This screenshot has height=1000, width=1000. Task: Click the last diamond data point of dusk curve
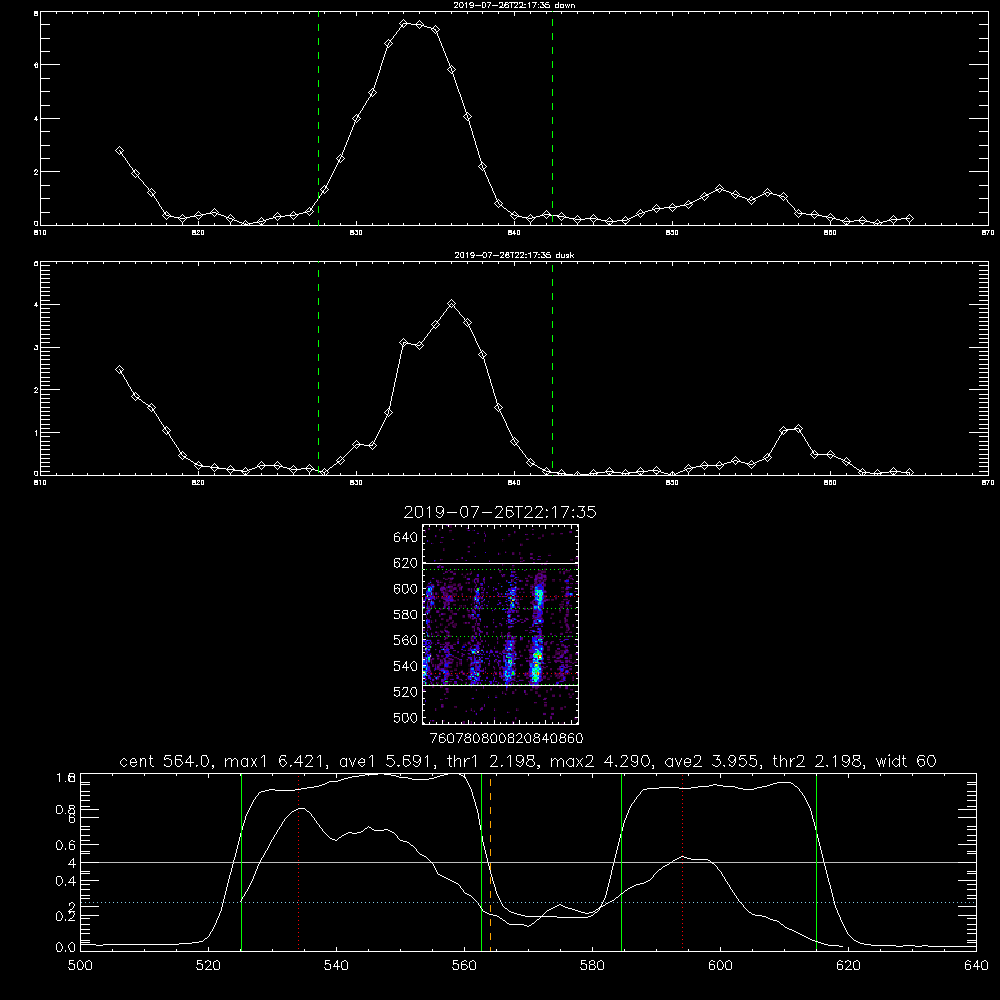click(x=909, y=473)
